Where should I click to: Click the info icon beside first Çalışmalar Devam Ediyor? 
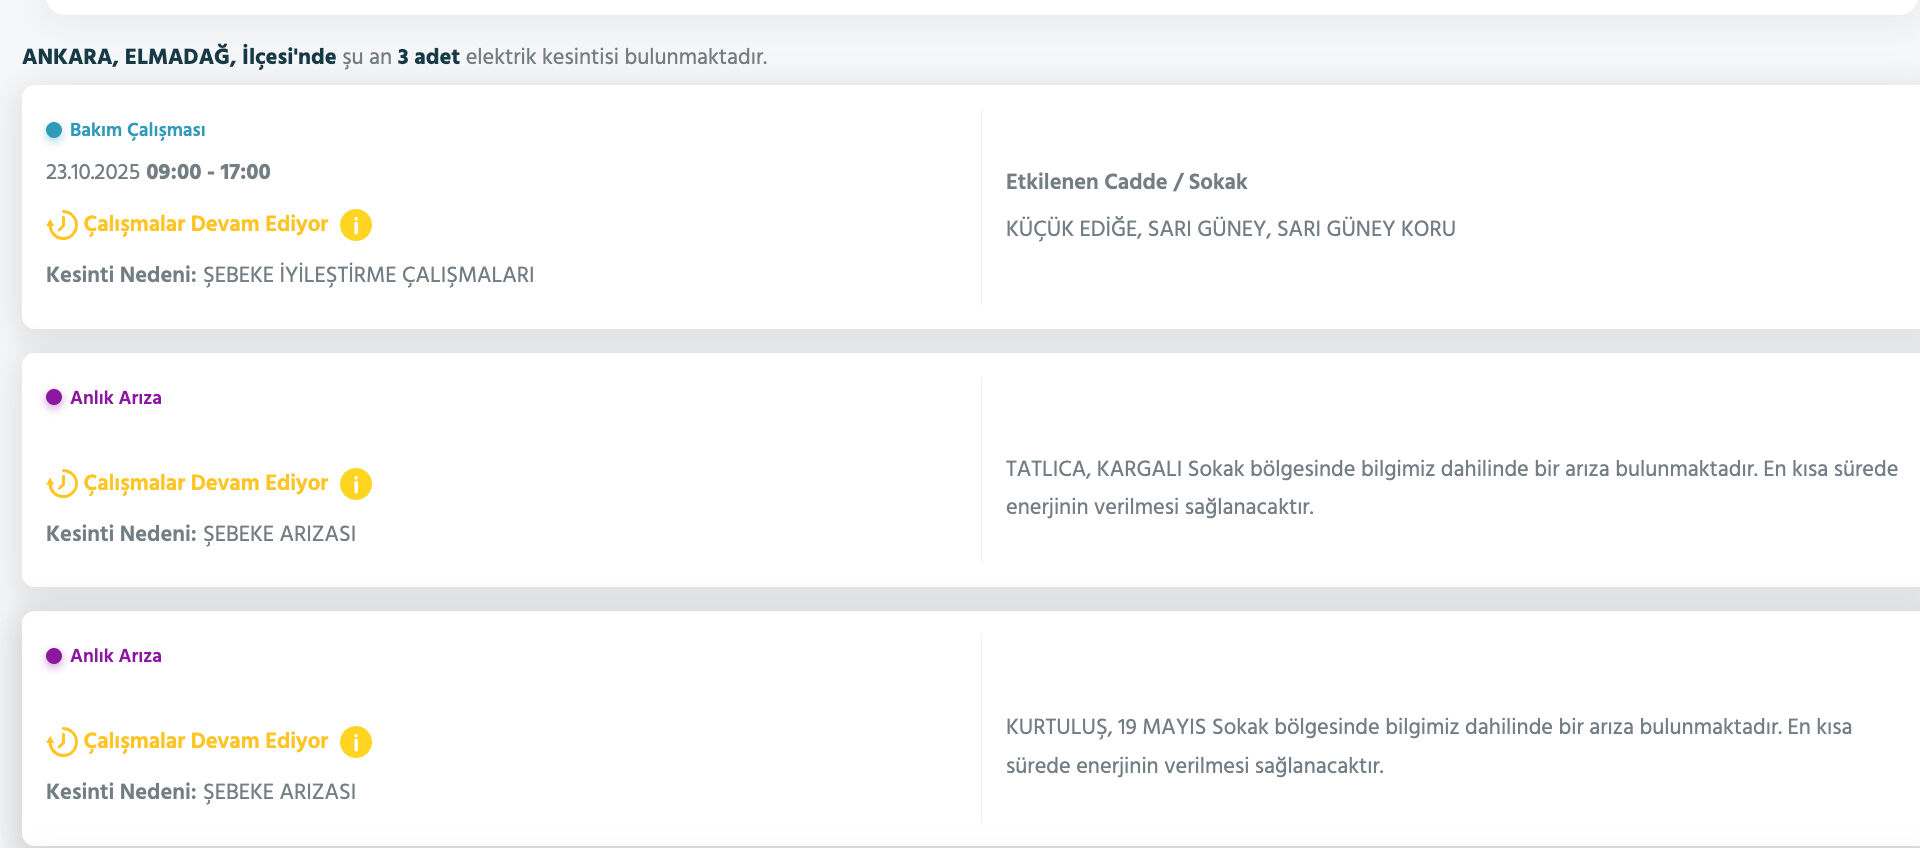pos(357,224)
